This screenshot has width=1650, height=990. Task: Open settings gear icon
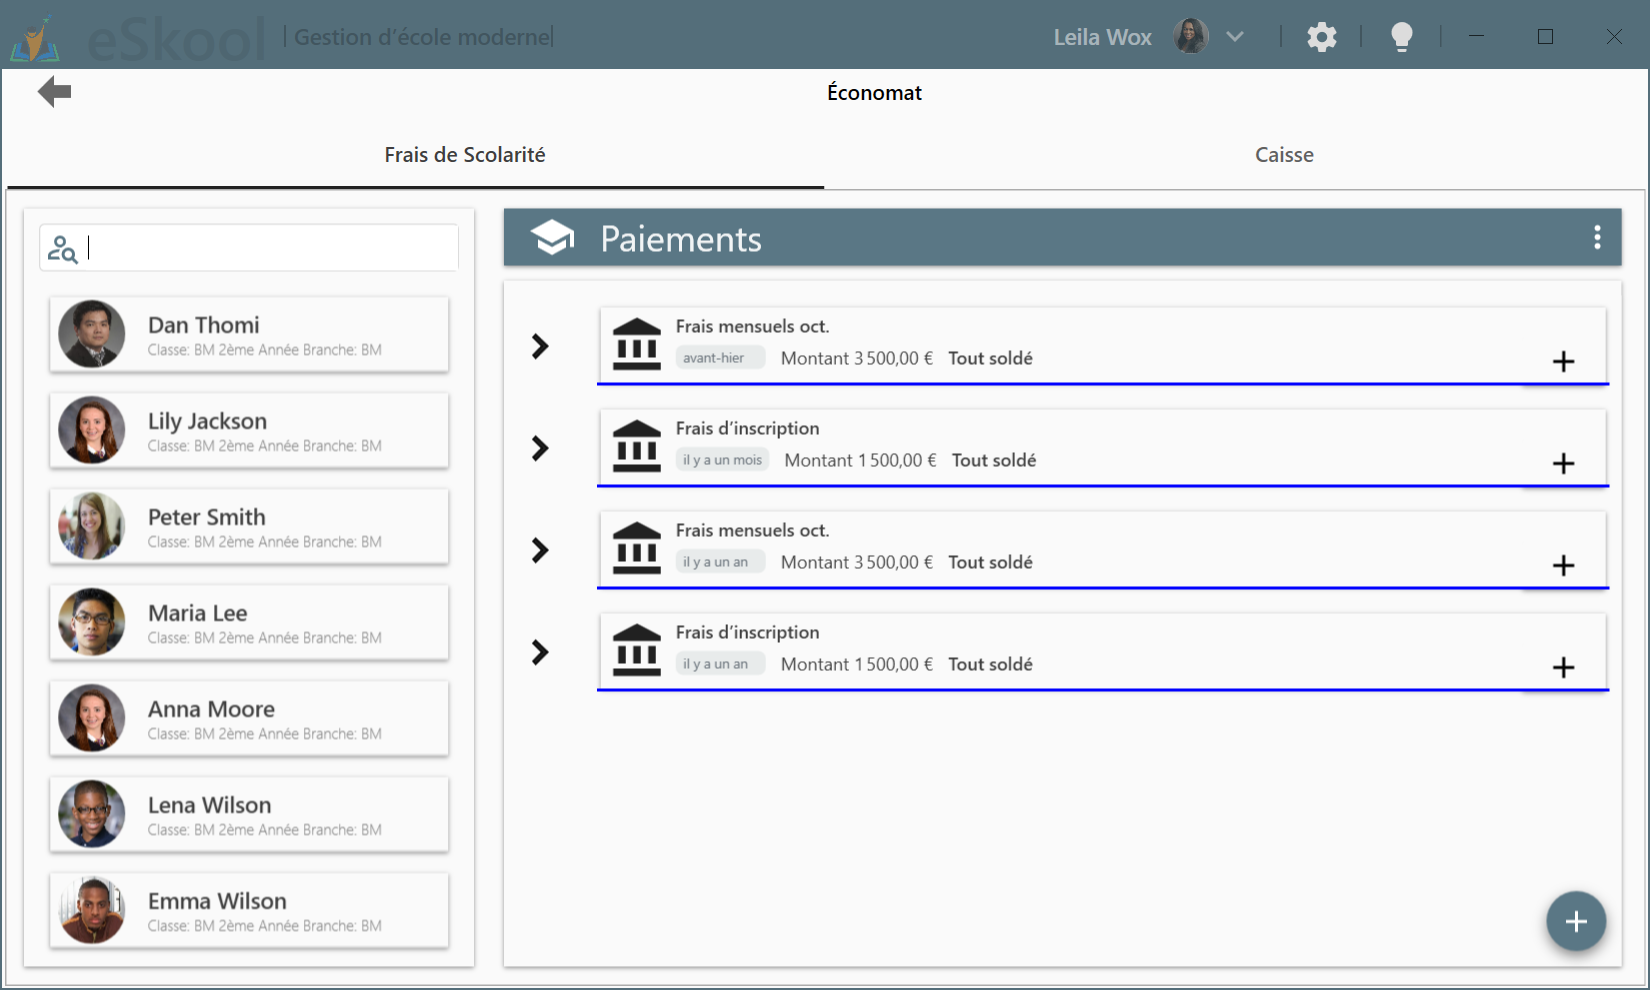tap(1321, 38)
